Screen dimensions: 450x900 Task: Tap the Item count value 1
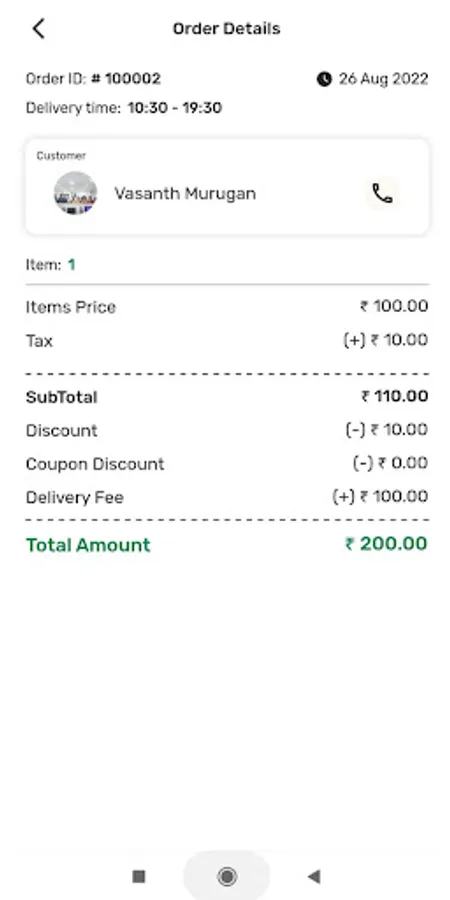[x=72, y=265]
